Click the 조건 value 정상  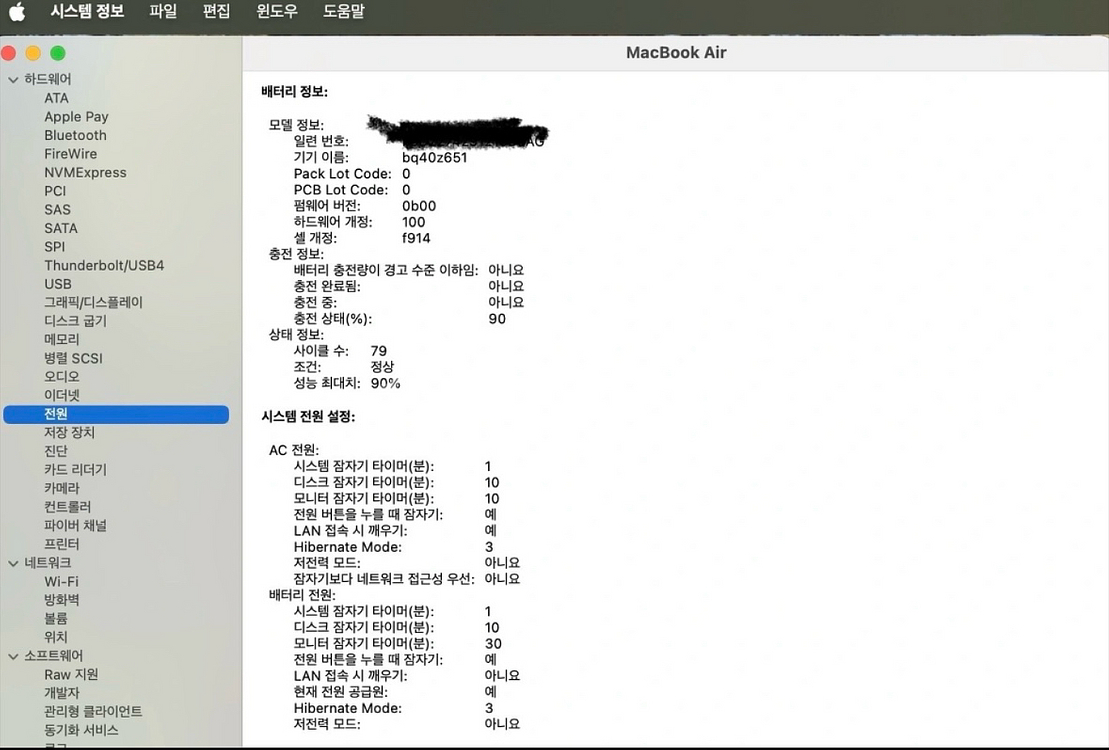(382, 367)
